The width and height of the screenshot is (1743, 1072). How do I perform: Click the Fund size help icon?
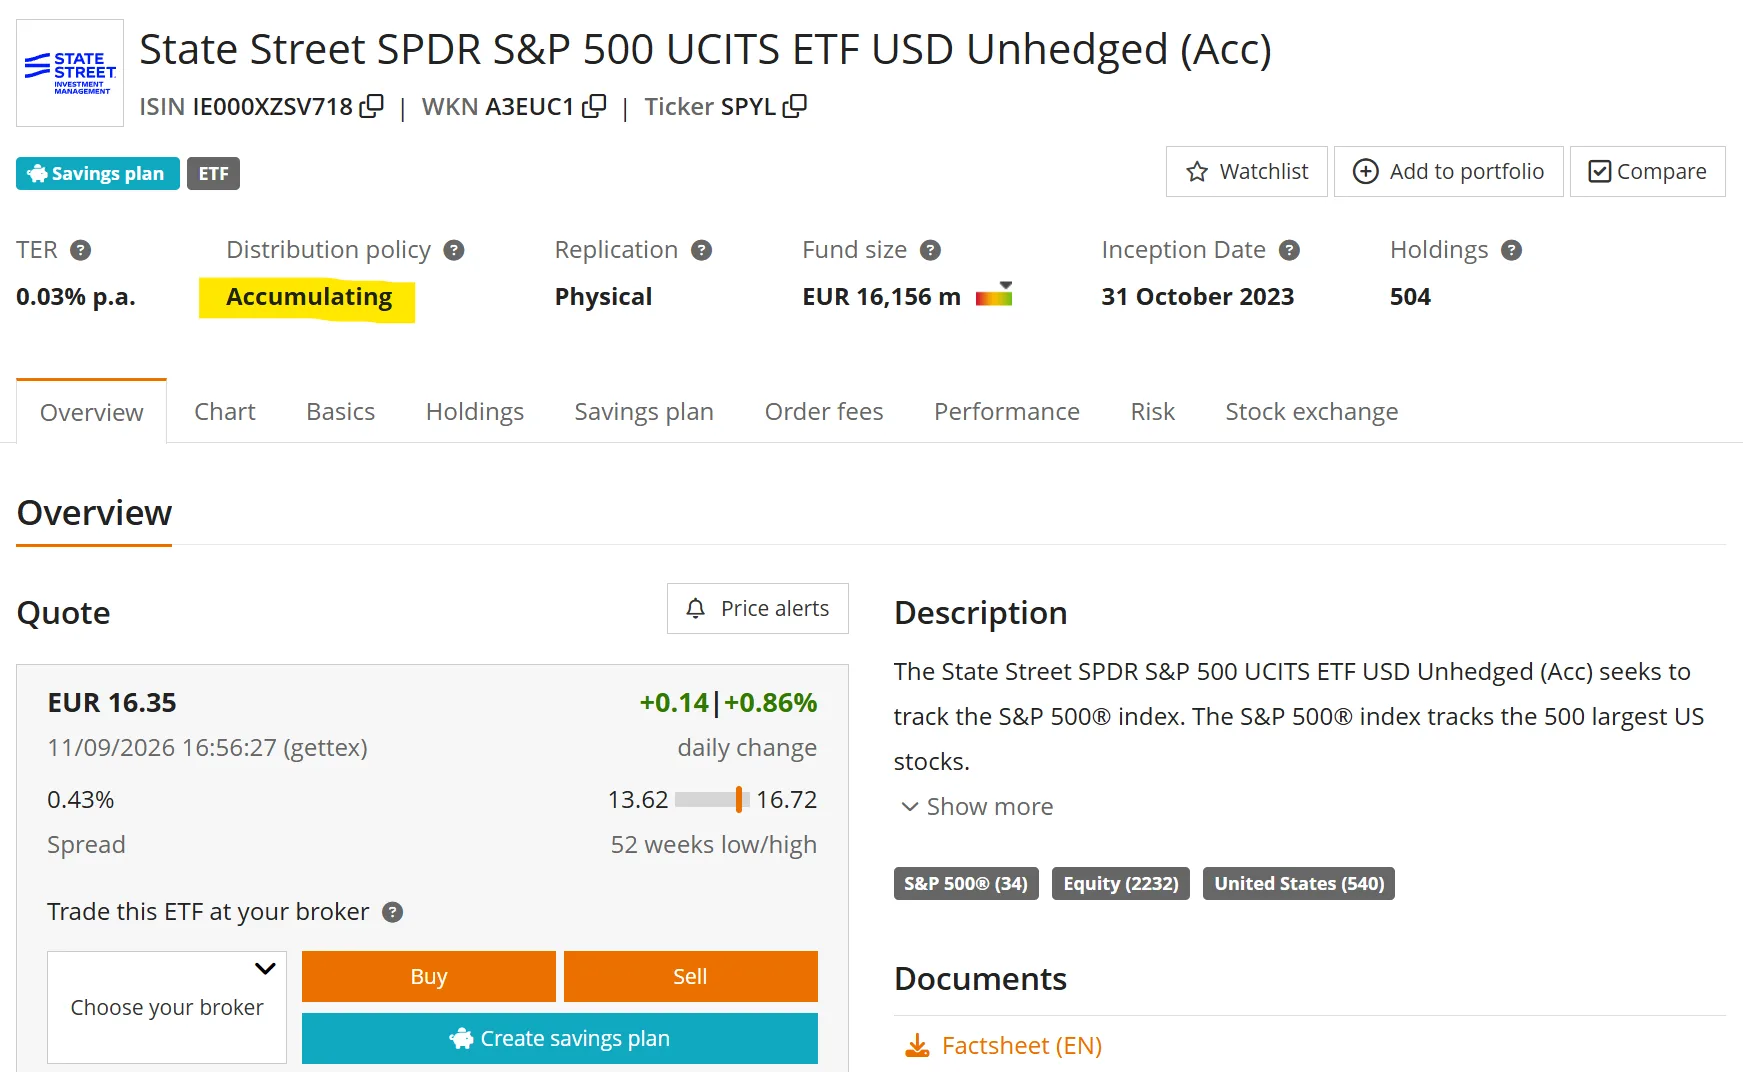pyautogui.click(x=931, y=250)
